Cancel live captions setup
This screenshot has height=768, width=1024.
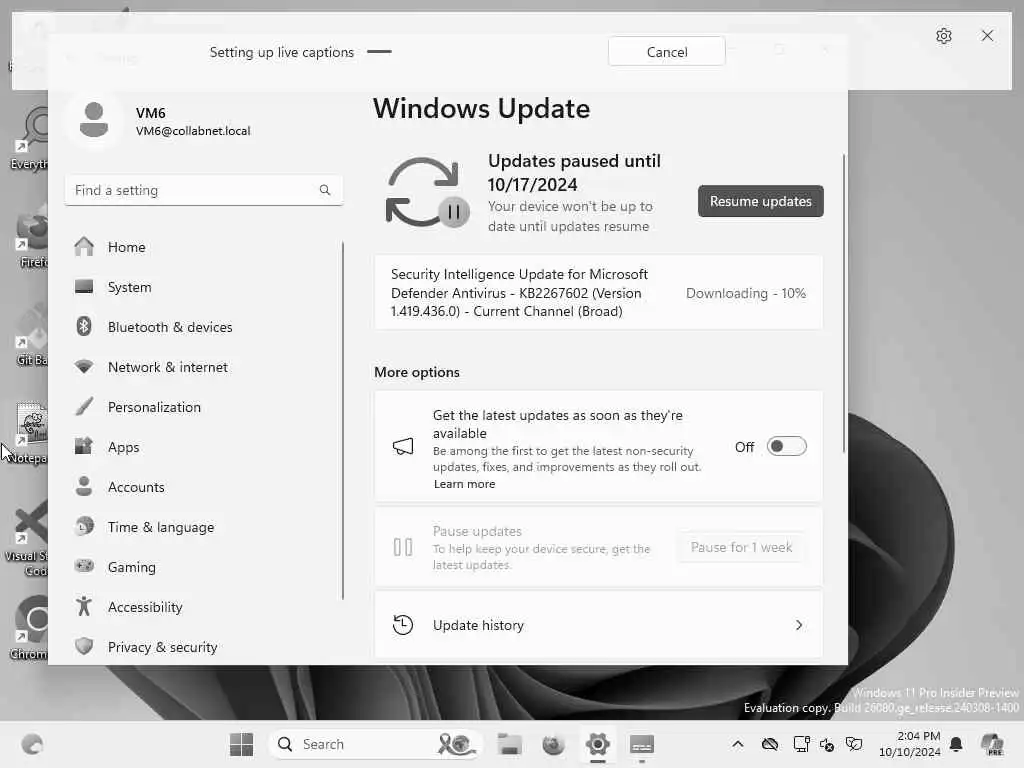click(x=667, y=52)
